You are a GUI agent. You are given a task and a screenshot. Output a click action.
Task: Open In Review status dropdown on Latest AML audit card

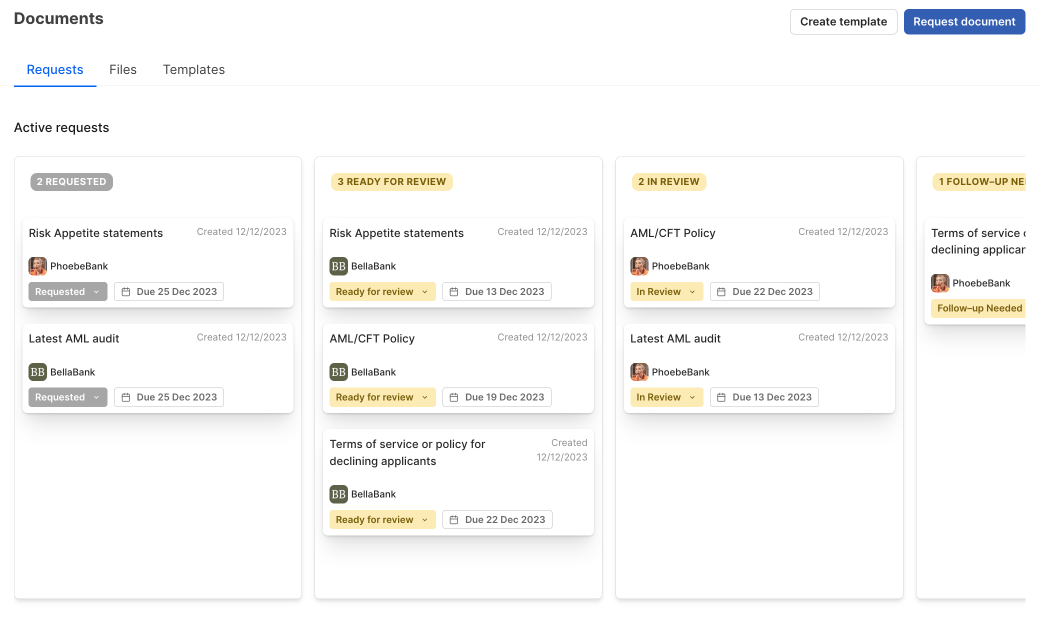pyautogui.click(x=665, y=397)
